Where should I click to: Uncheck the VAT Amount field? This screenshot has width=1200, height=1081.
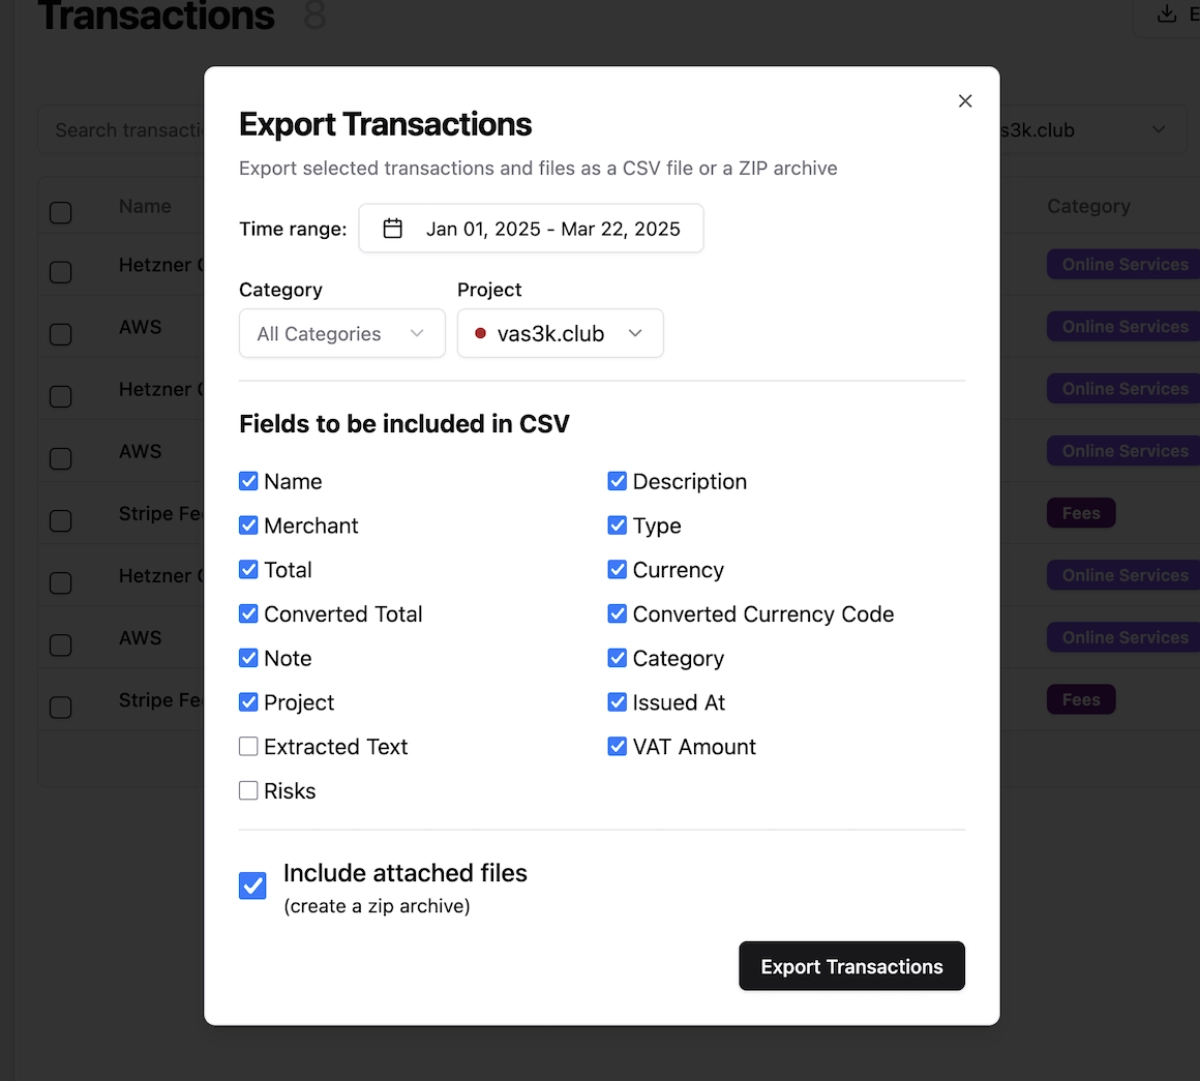[x=617, y=746]
